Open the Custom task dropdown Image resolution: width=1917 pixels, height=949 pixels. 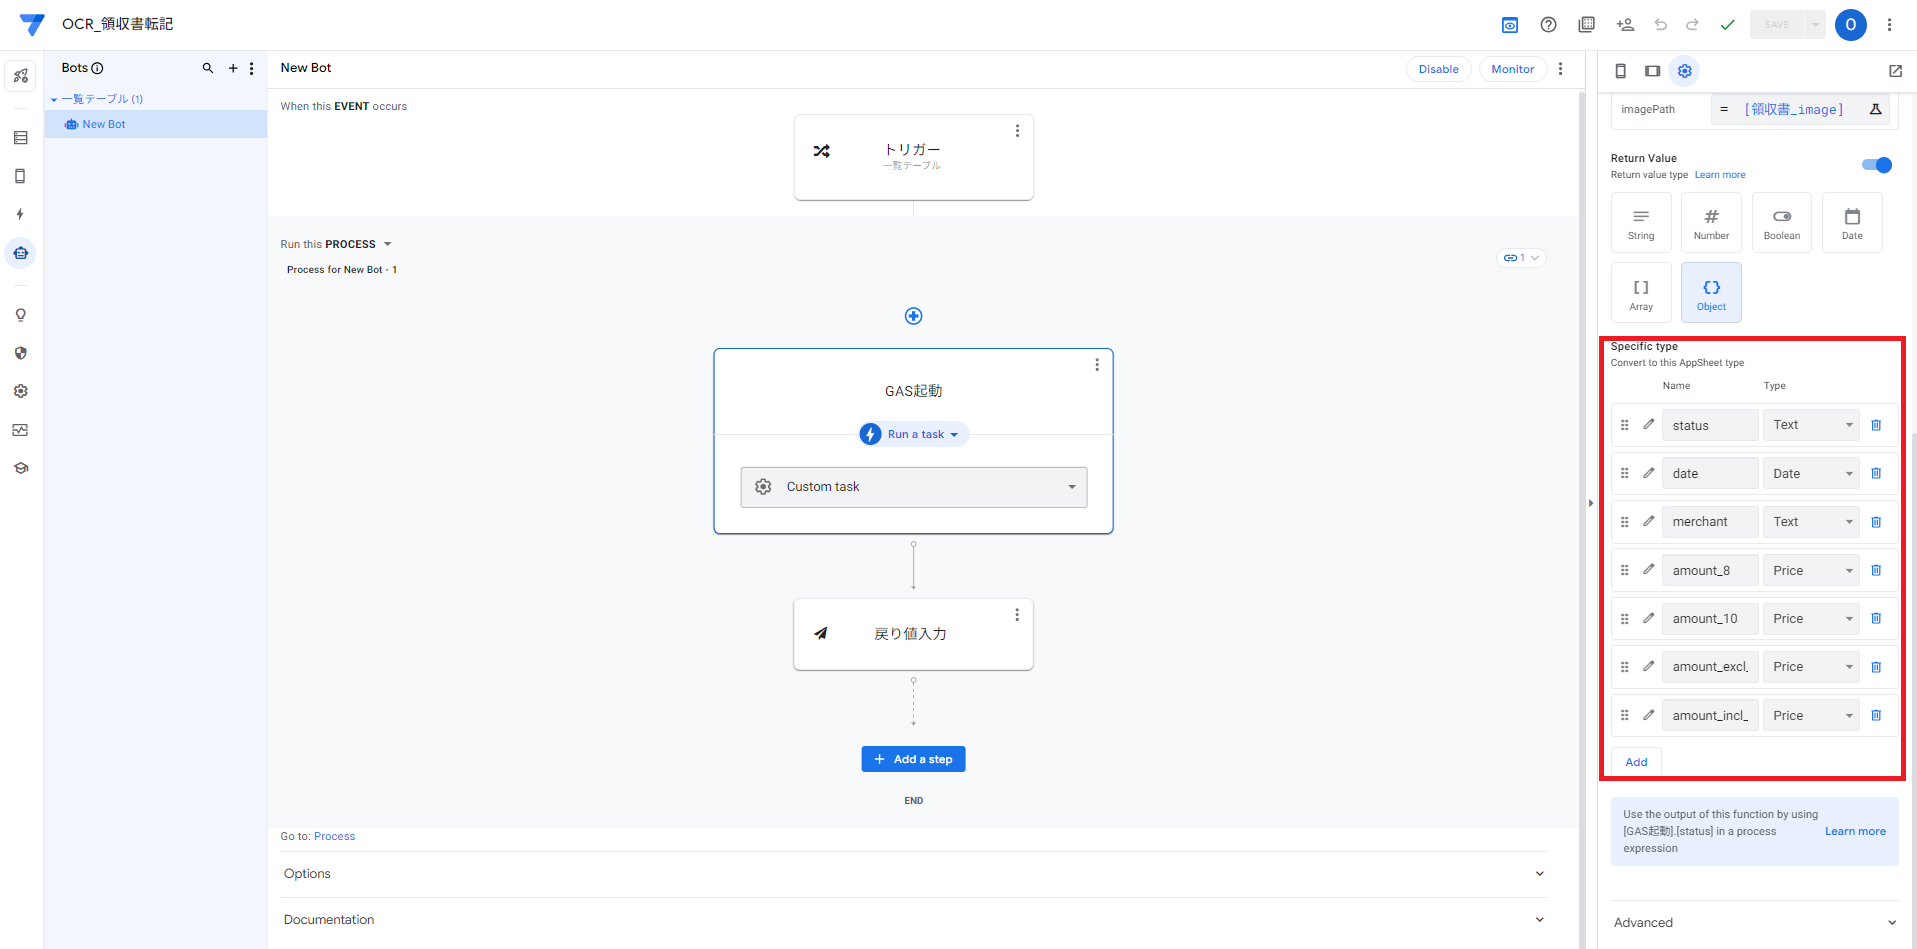(x=913, y=487)
